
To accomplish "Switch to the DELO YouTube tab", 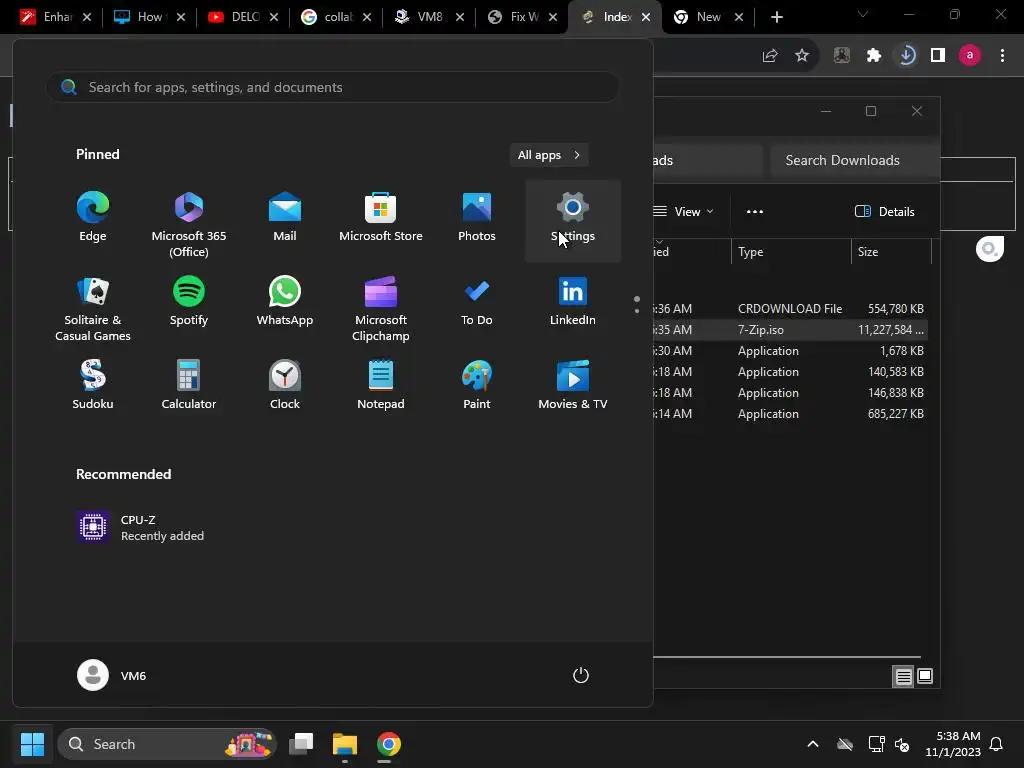I will 242,17.
